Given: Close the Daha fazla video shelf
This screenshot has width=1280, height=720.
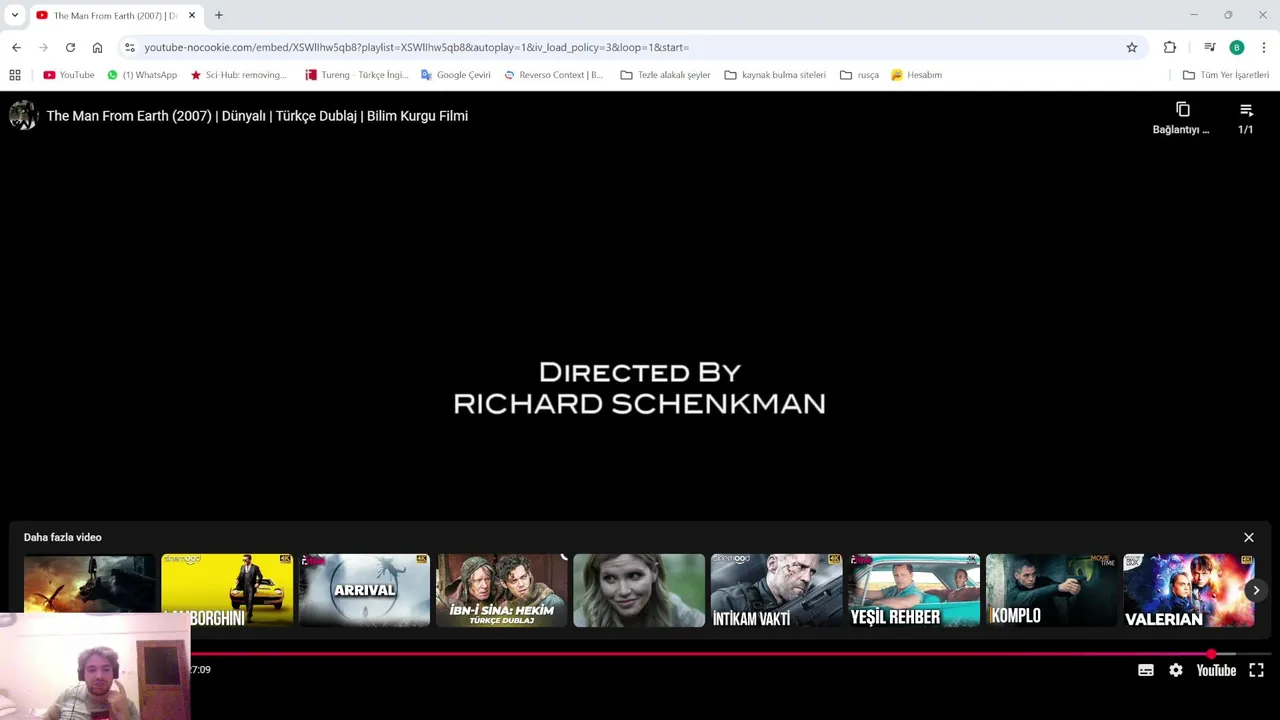Looking at the screenshot, I should (1249, 538).
